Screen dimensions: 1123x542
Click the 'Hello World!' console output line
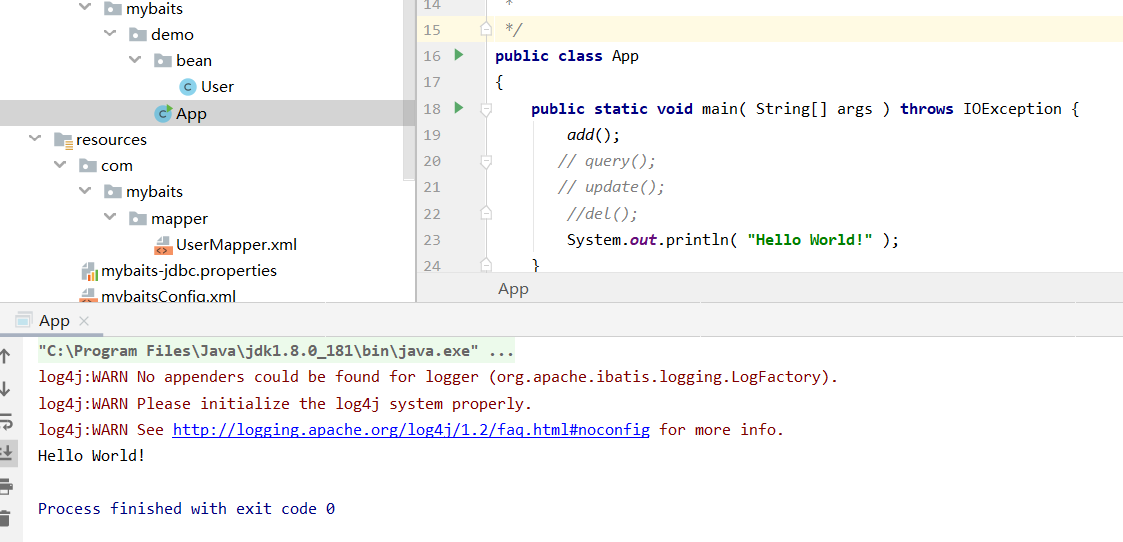(x=92, y=455)
